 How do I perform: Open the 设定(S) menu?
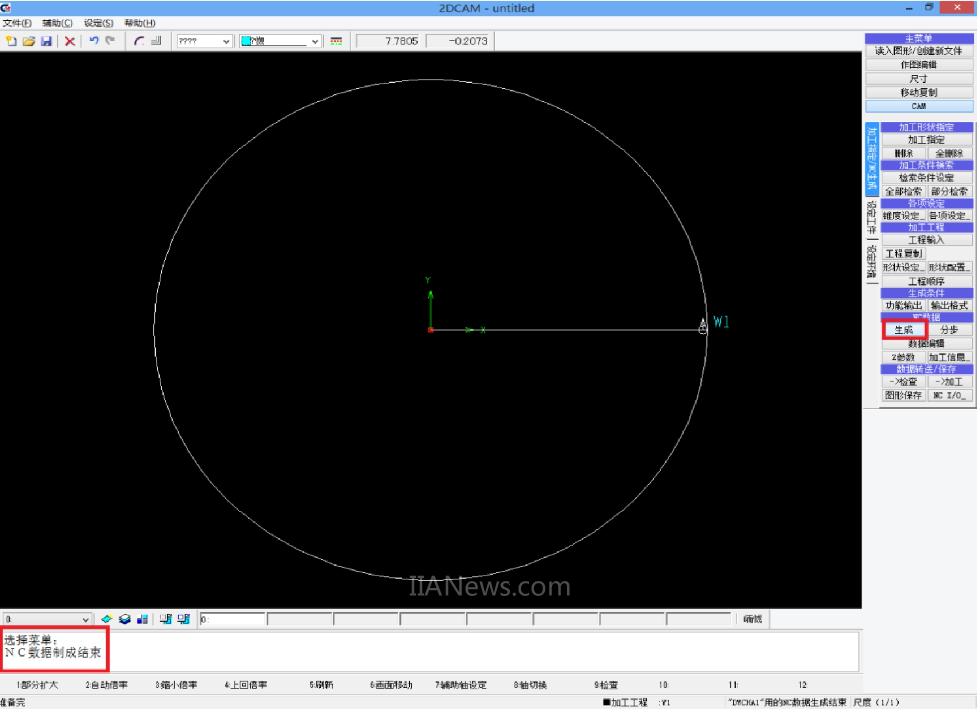(x=98, y=23)
